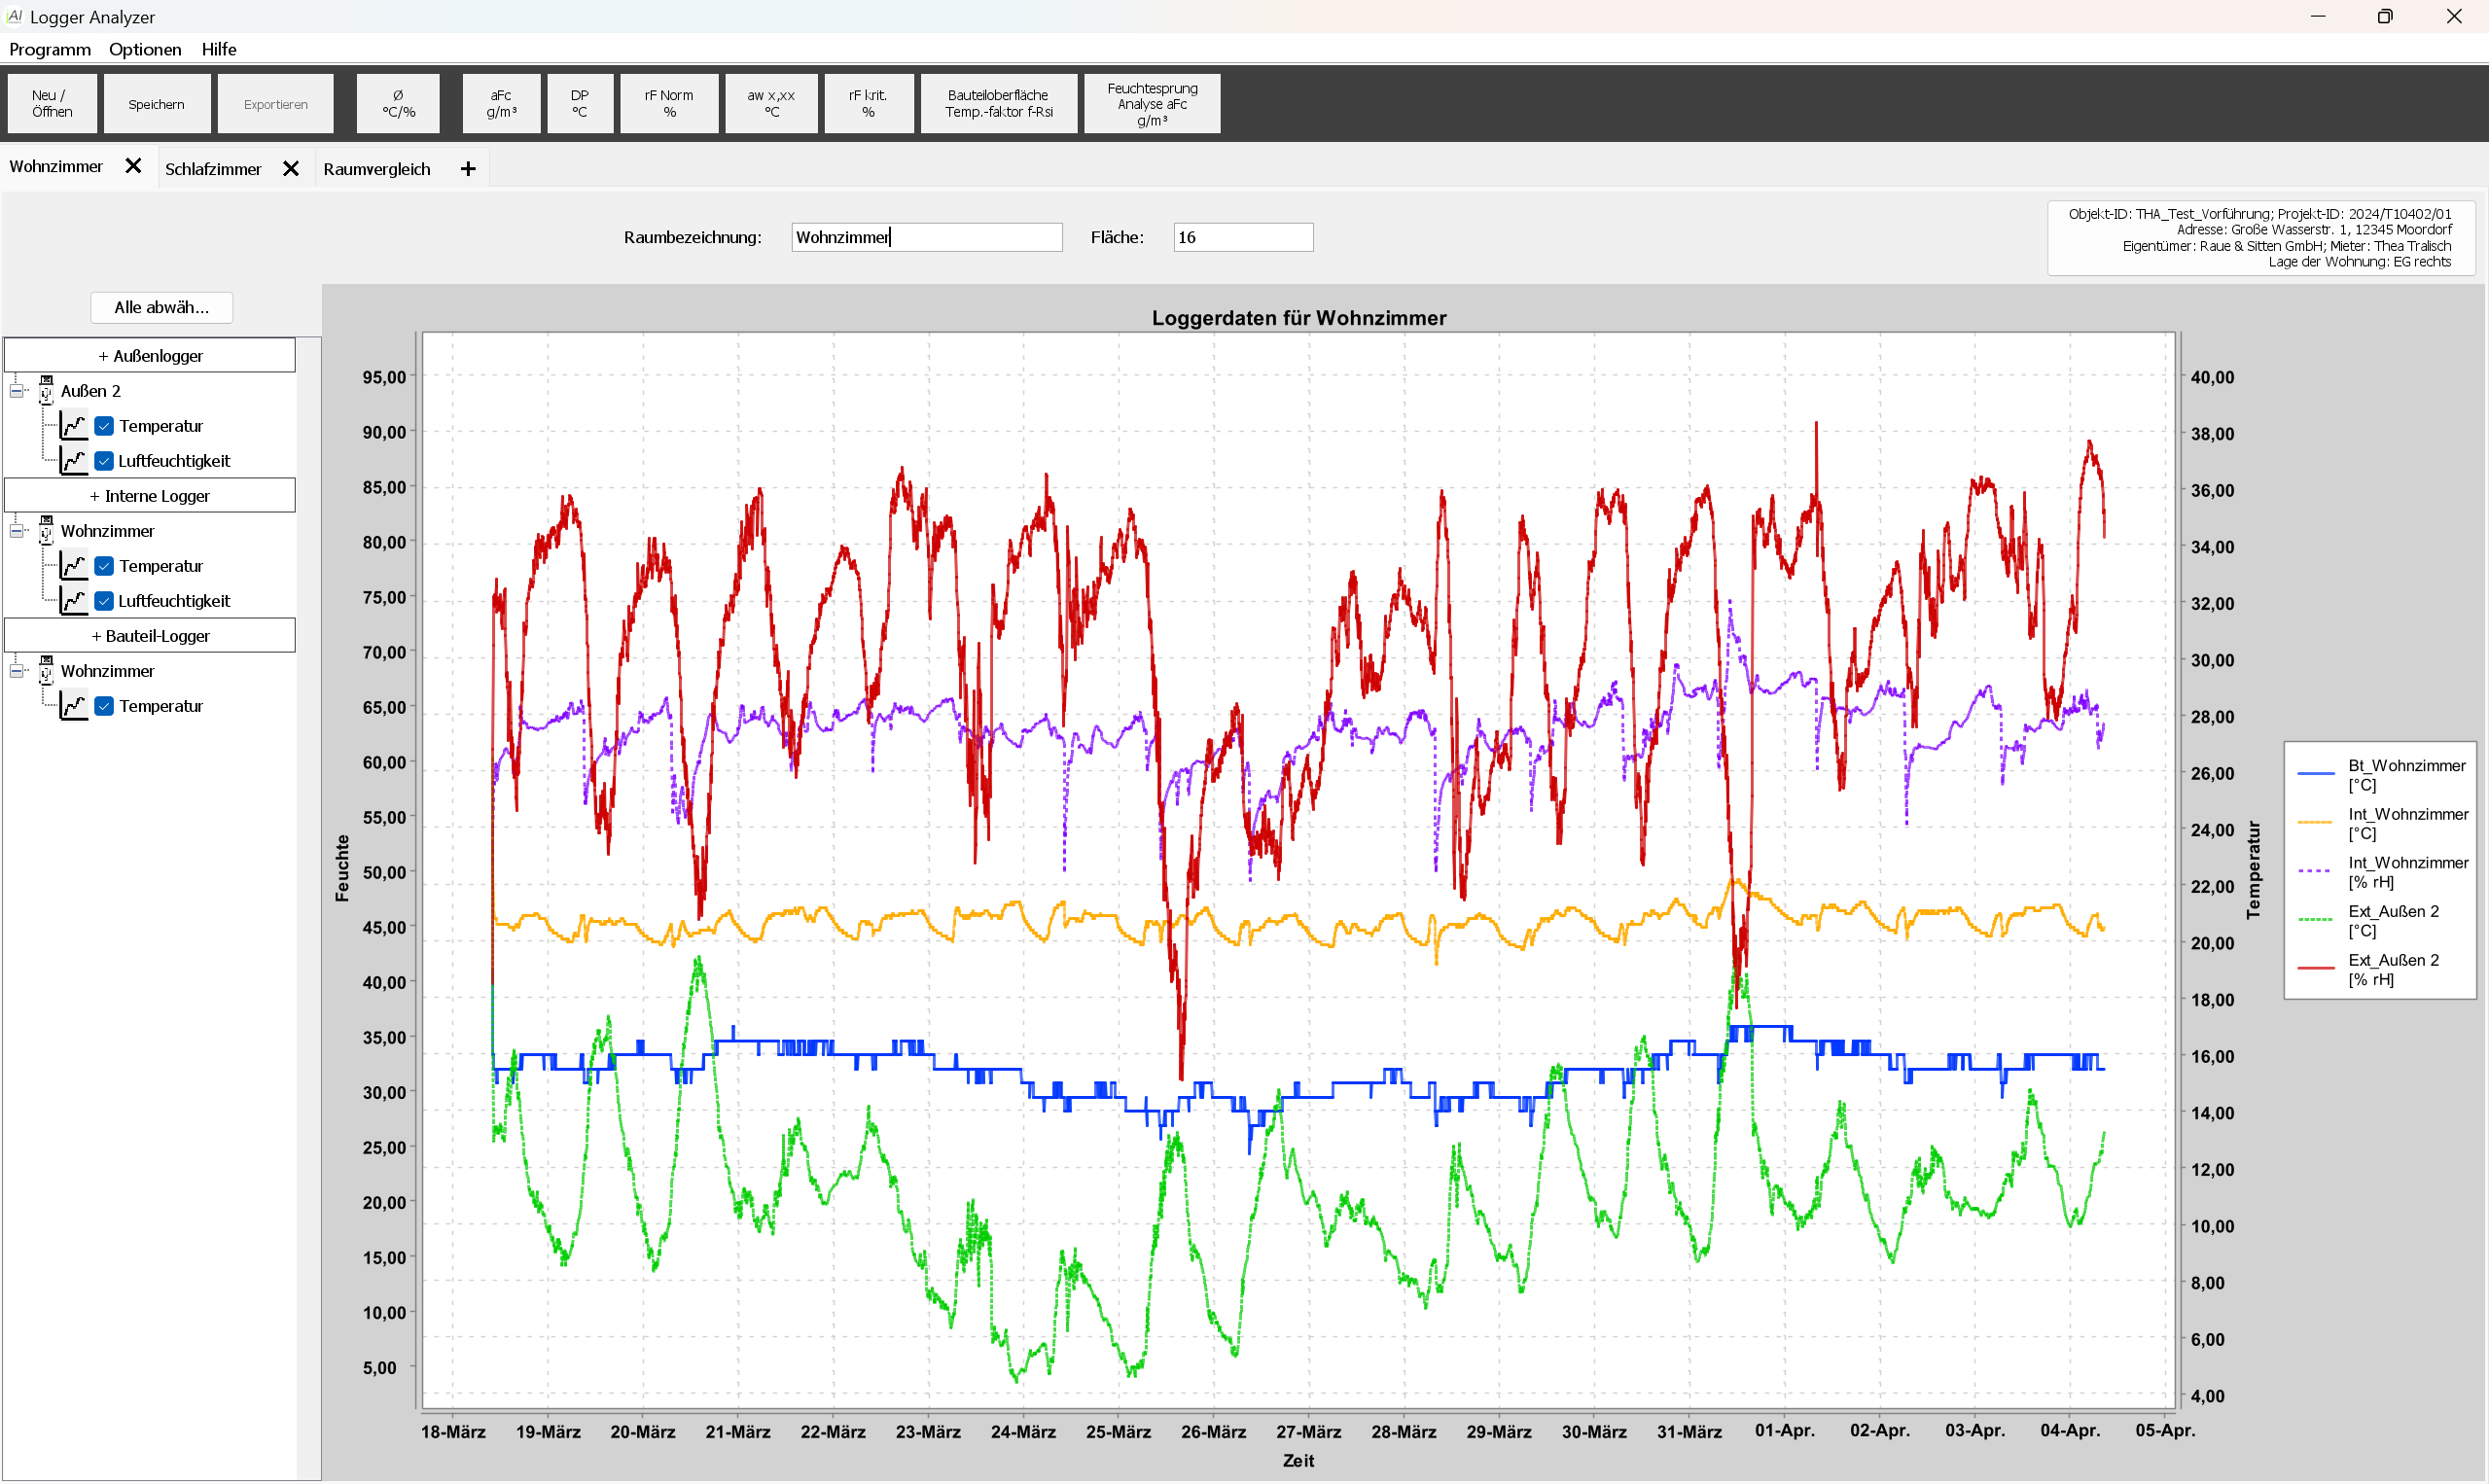The image size is (2489, 1484).
Task: Open the Optionen menu
Action: tap(145, 49)
